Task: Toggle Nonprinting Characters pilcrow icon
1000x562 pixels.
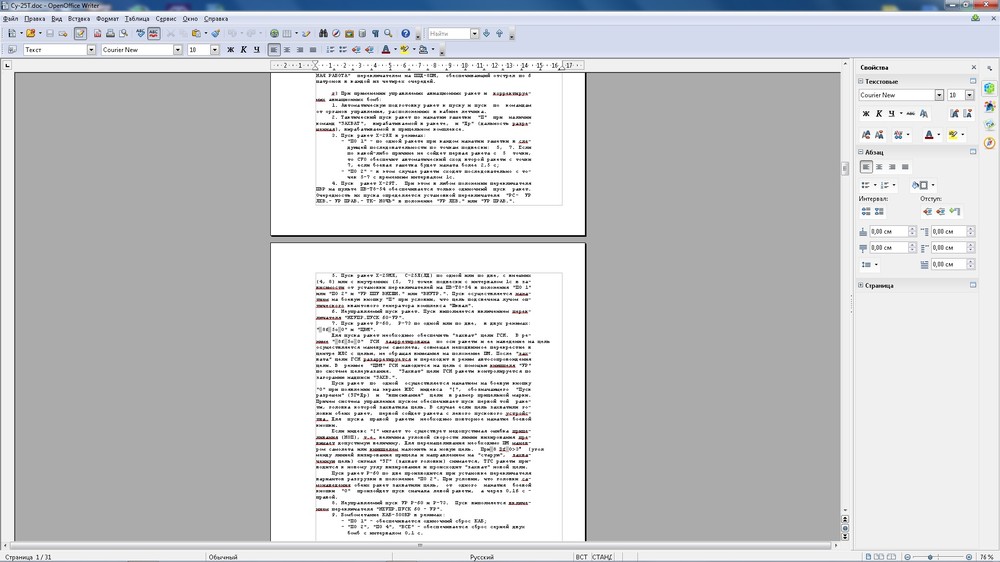Action: (x=376, y=33)
